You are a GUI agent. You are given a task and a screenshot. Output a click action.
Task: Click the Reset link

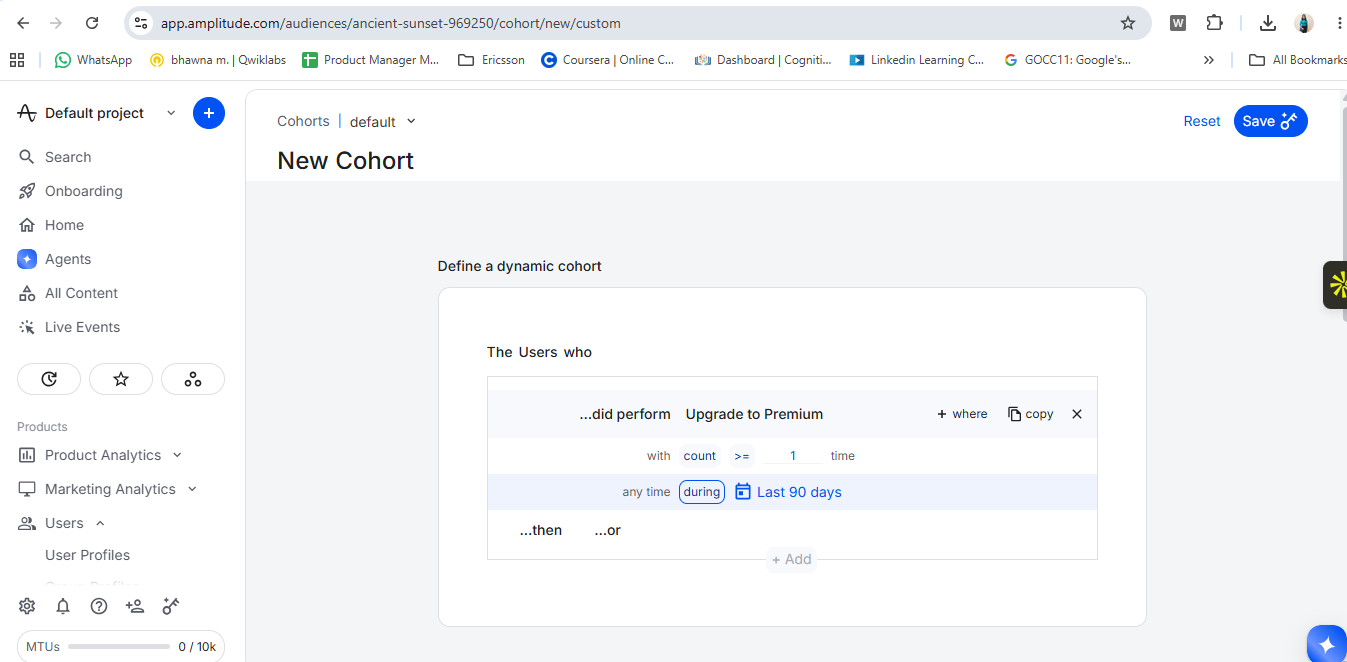point(1202,121)
